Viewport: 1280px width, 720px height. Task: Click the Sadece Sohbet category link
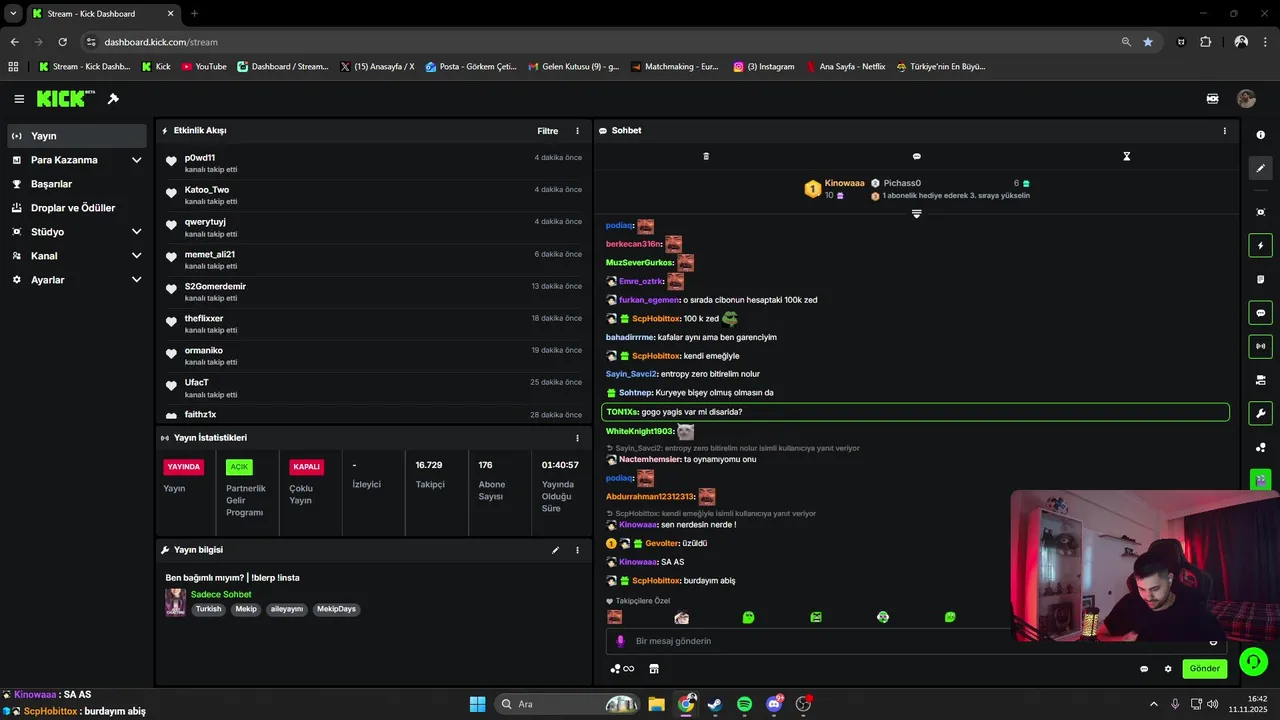[221, 594]
